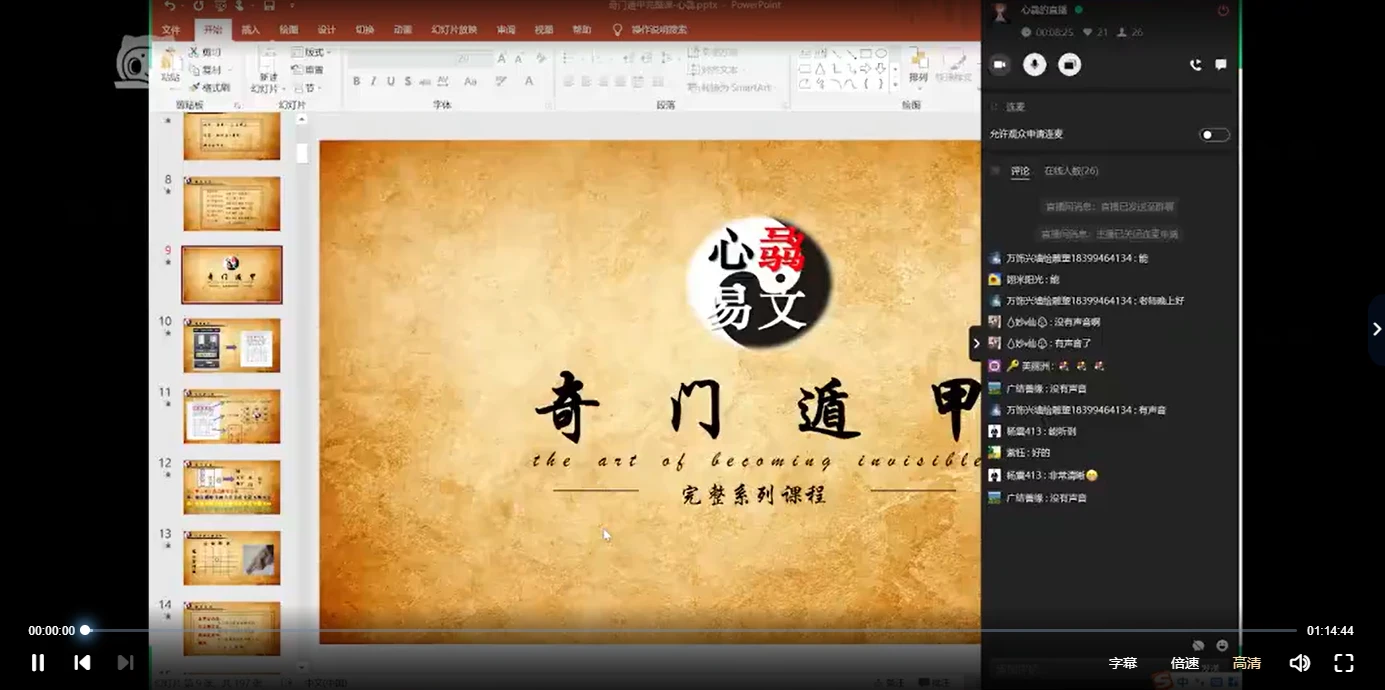Screen dimensions: 1385x690
Task: Open the 切换 Transitions ribbon tab
Action: [365, 30]
